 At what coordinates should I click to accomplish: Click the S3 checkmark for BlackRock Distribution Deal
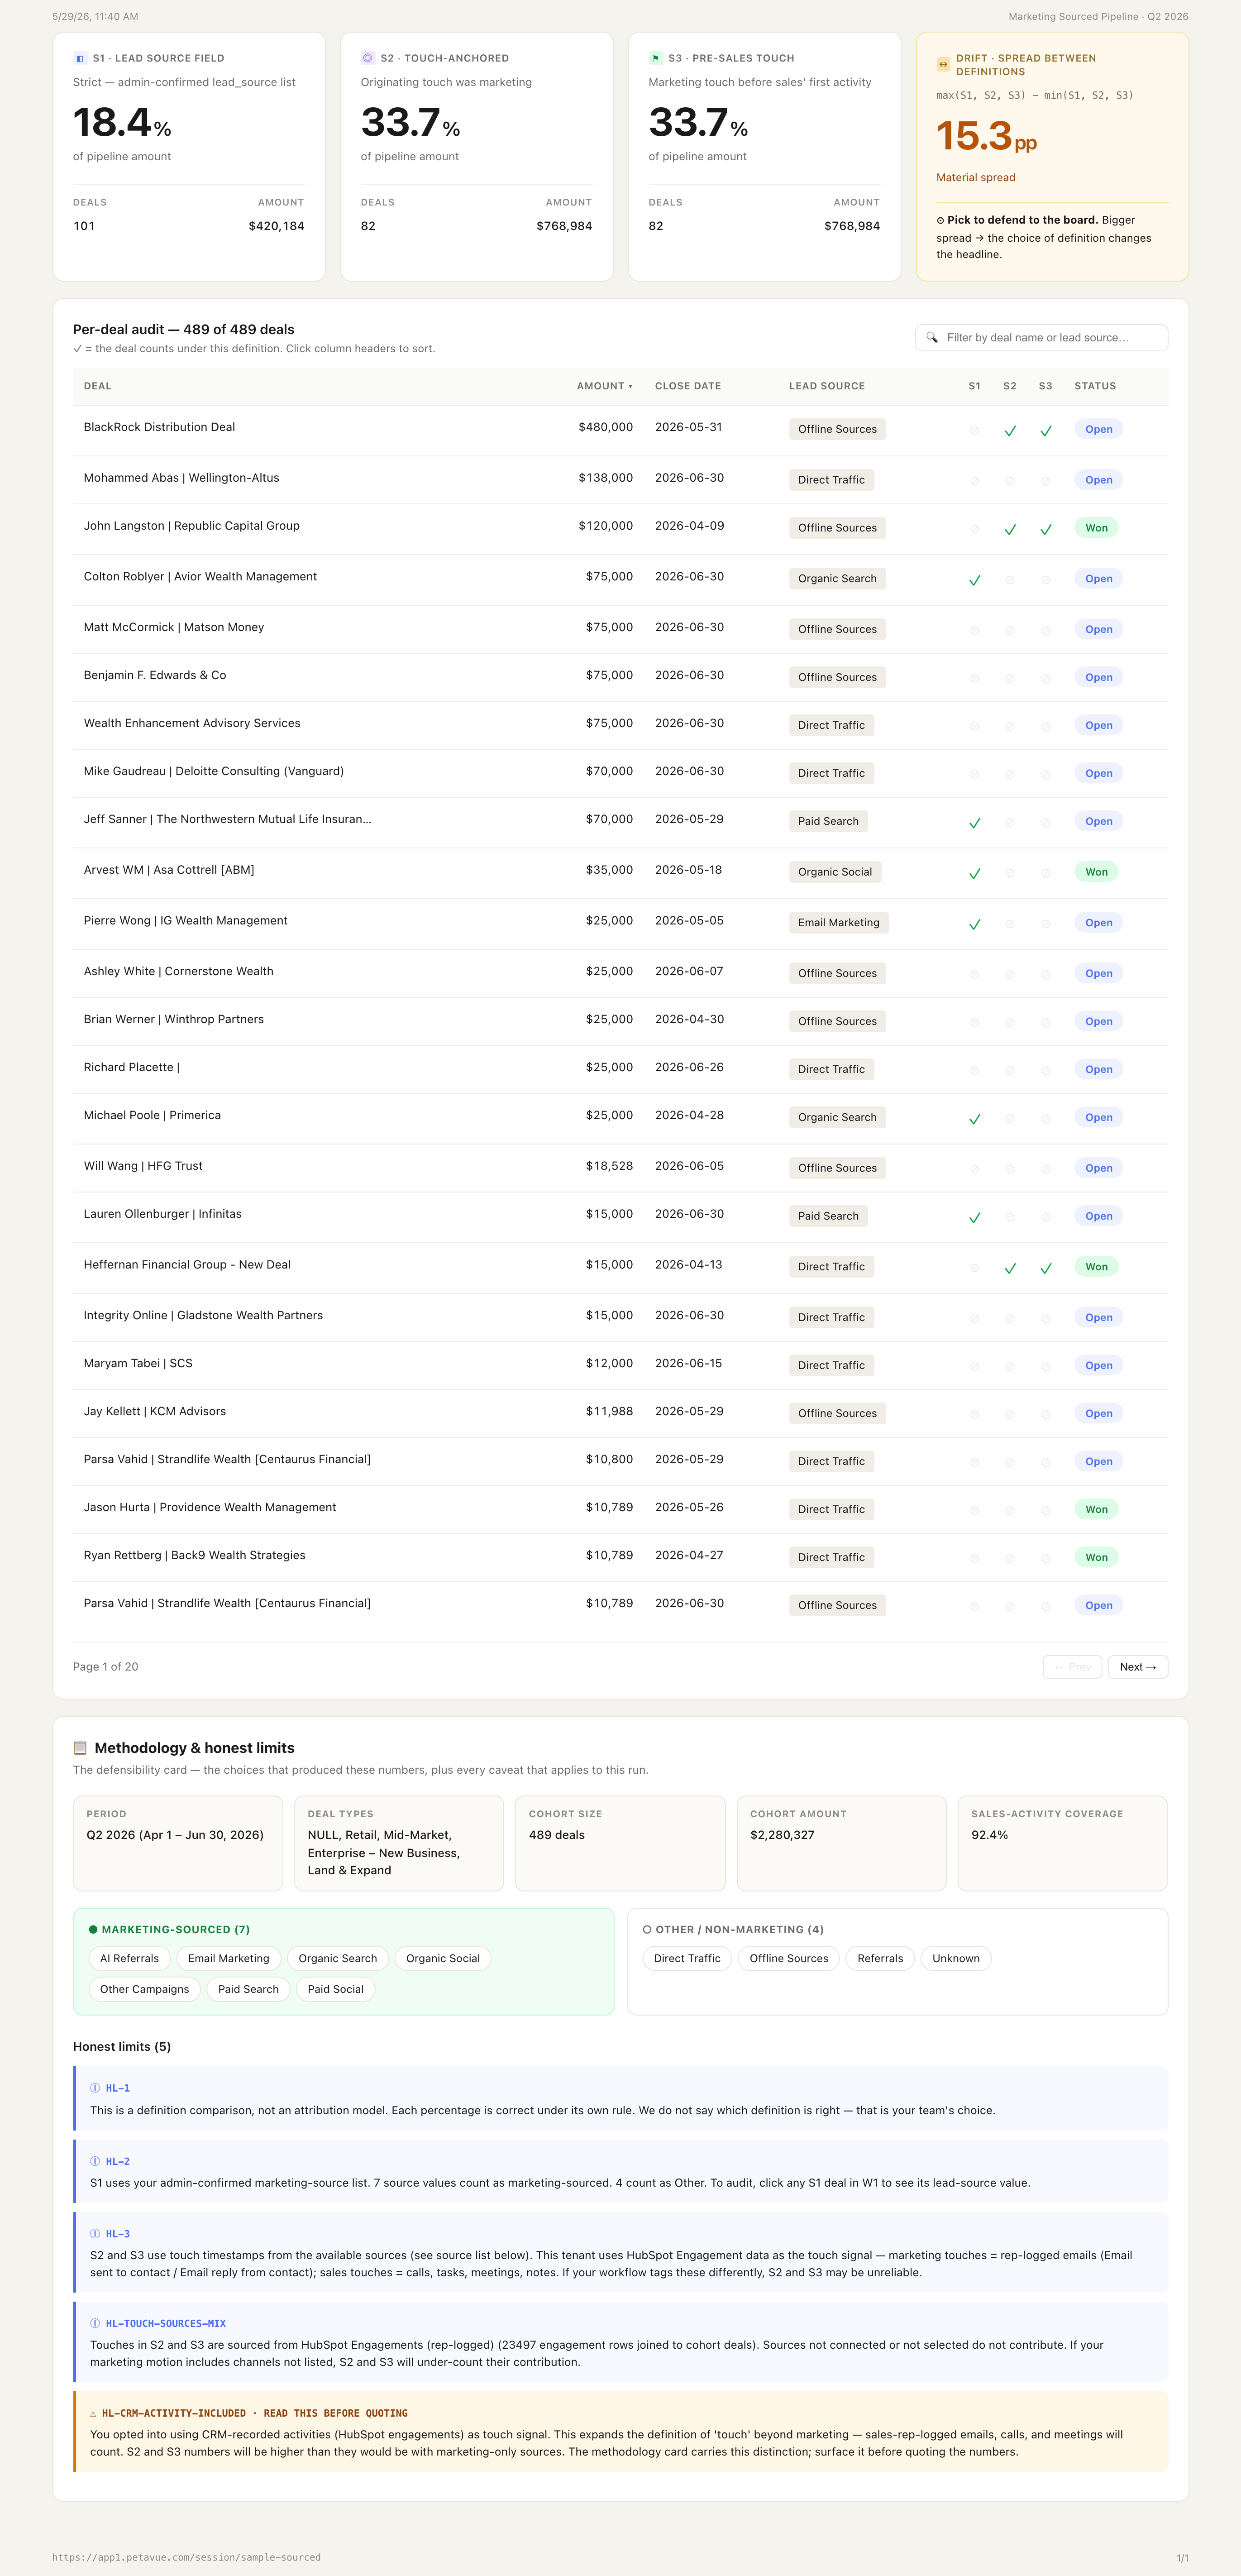tap(1046, 431)
